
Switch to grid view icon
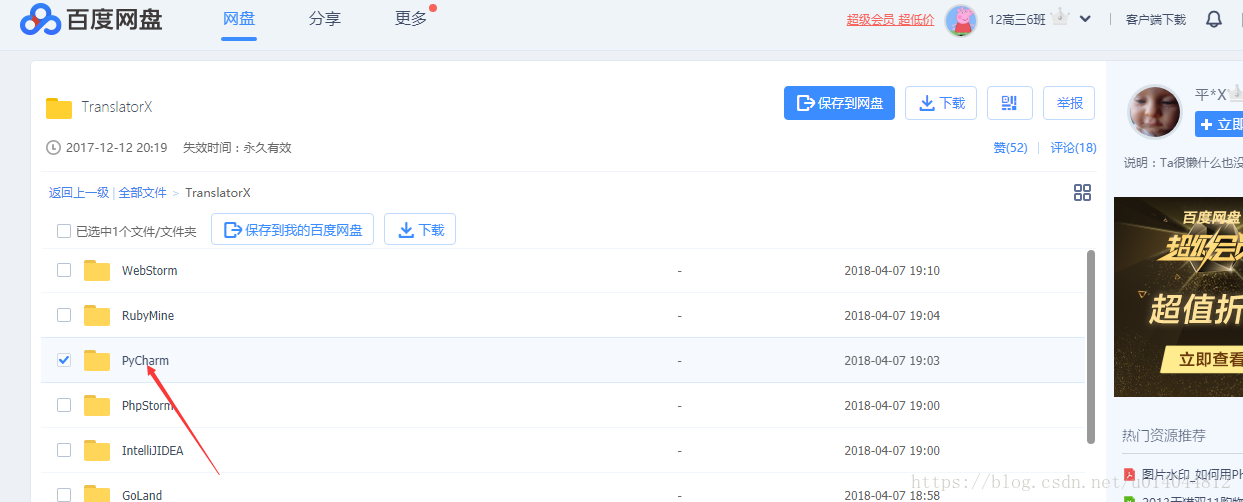1082,192
